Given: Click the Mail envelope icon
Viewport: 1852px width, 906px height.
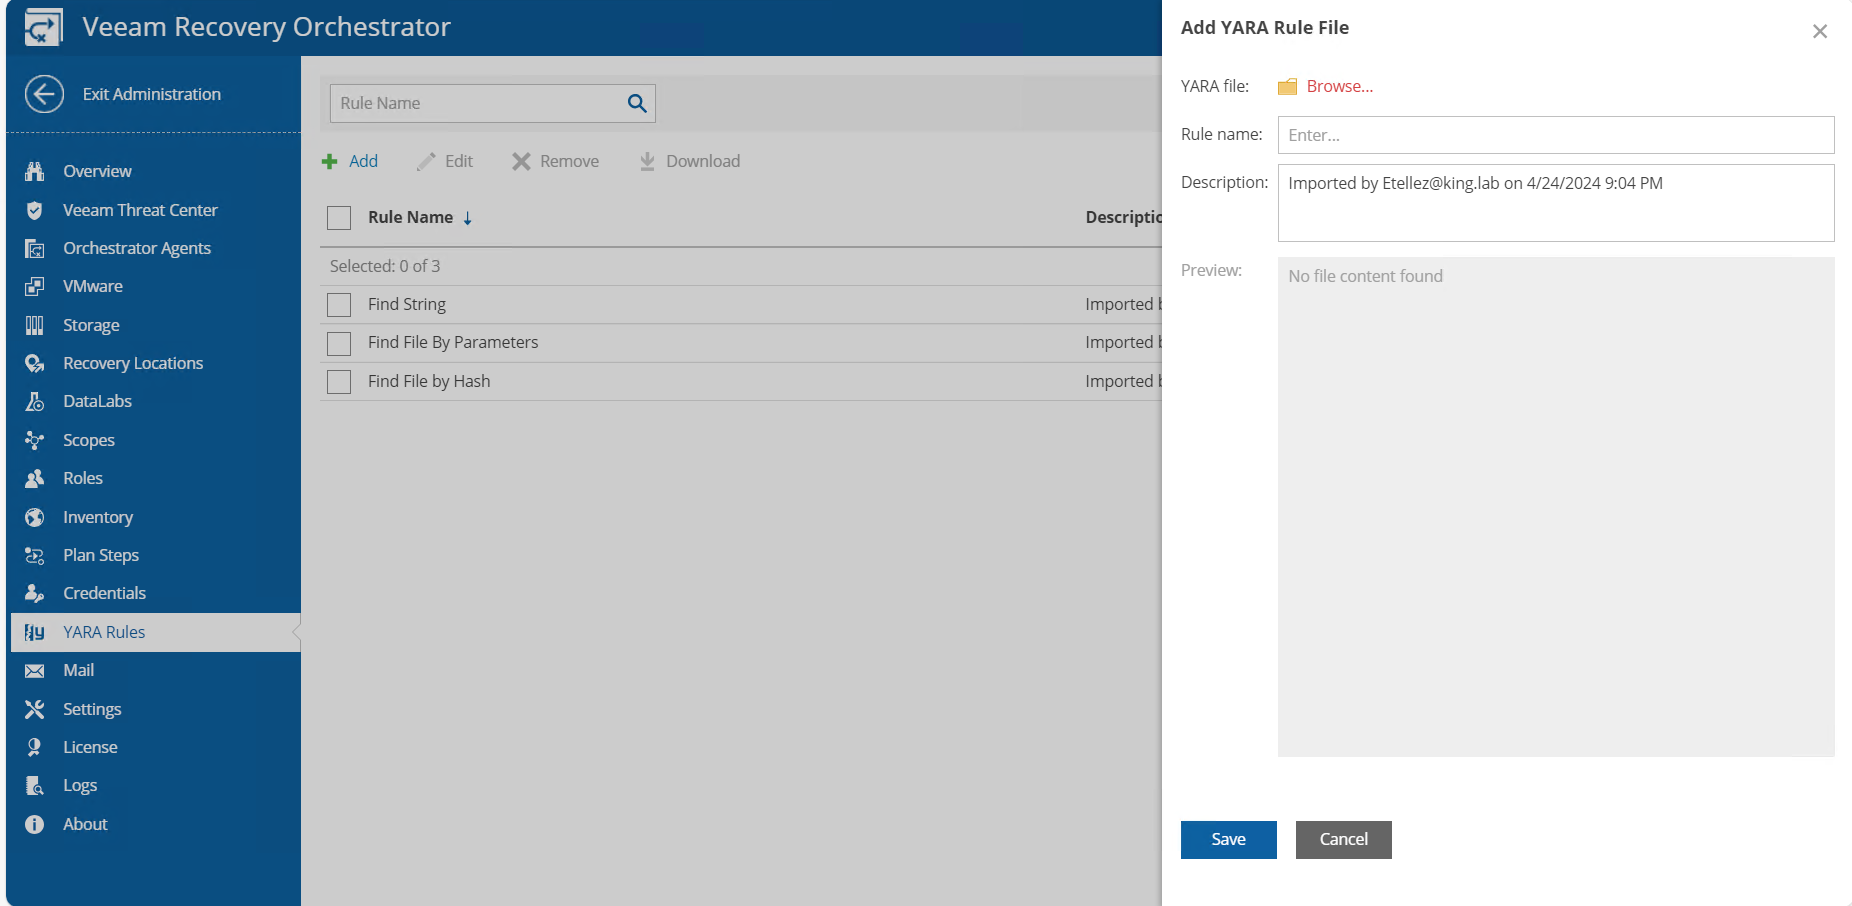Looking at the screenshot, I should coord(35,671).
